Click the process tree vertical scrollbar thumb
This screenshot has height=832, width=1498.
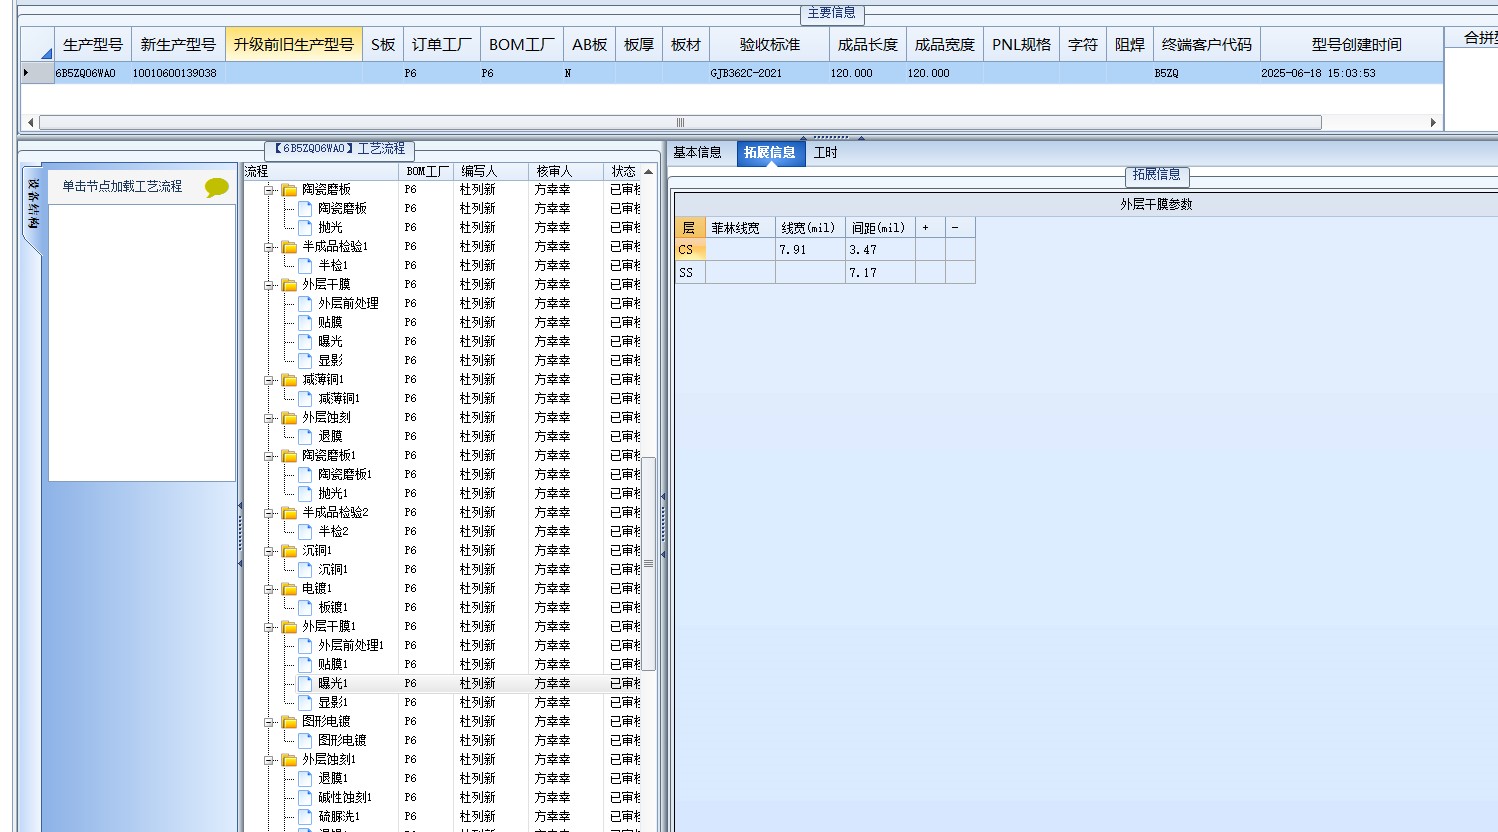click(648, 564)
